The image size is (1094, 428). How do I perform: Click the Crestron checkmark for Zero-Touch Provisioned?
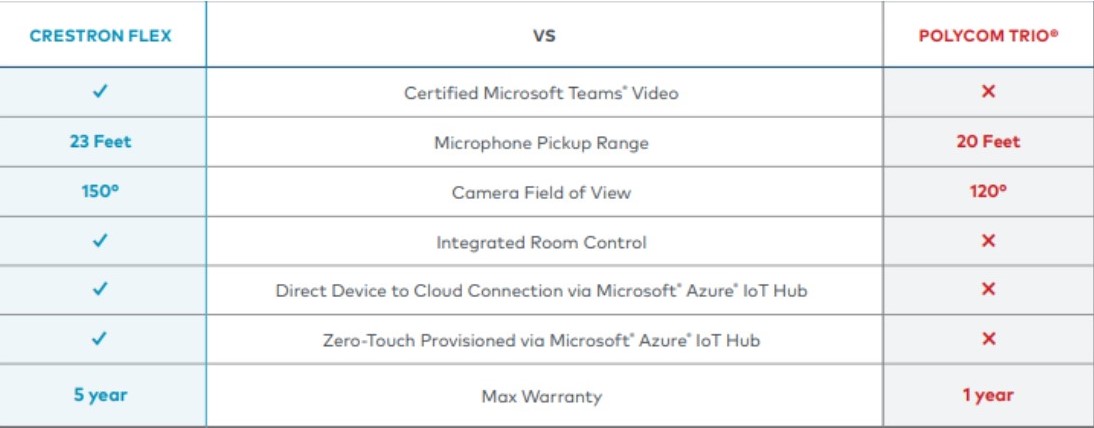coord(100,339)
